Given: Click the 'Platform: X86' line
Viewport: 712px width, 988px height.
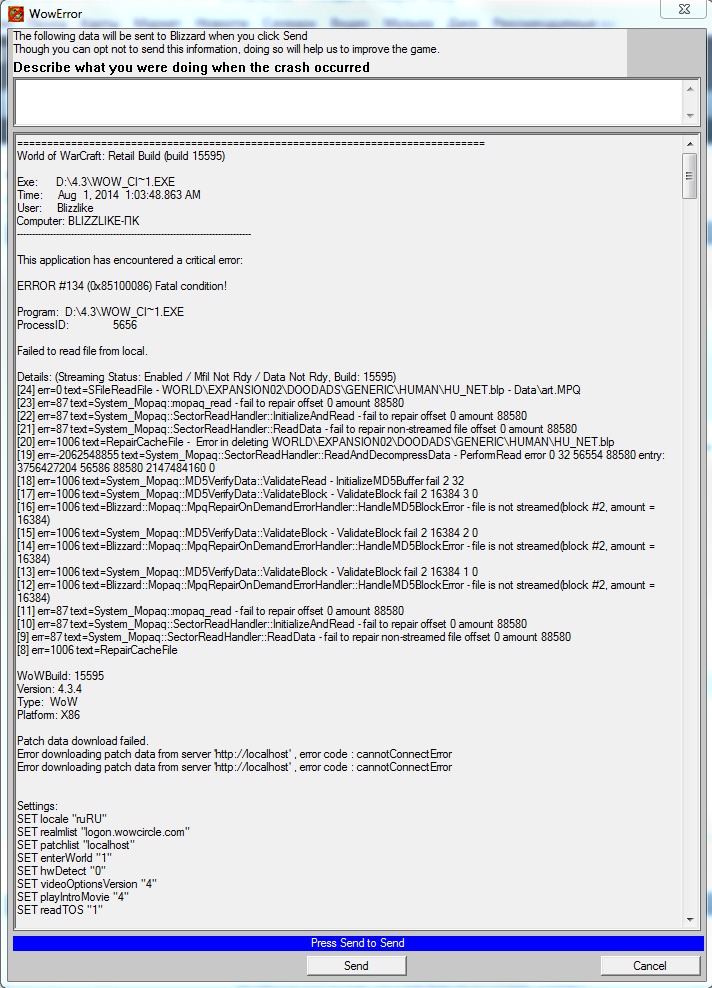Looking at the screenshot, I should pyautogui.click(x=49, y=715).
